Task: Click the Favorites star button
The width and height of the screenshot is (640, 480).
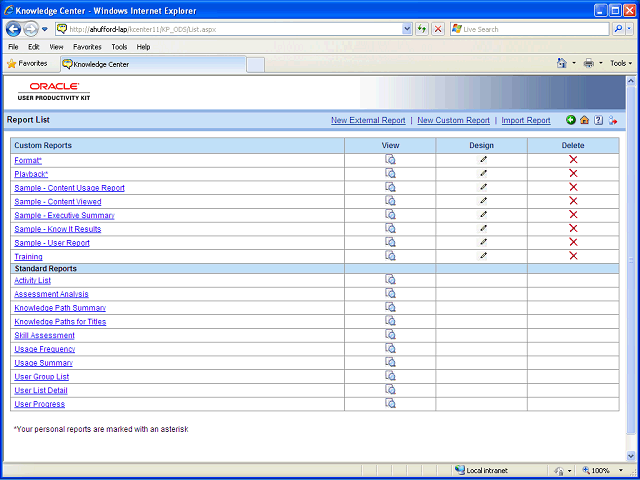Action: 27,64
